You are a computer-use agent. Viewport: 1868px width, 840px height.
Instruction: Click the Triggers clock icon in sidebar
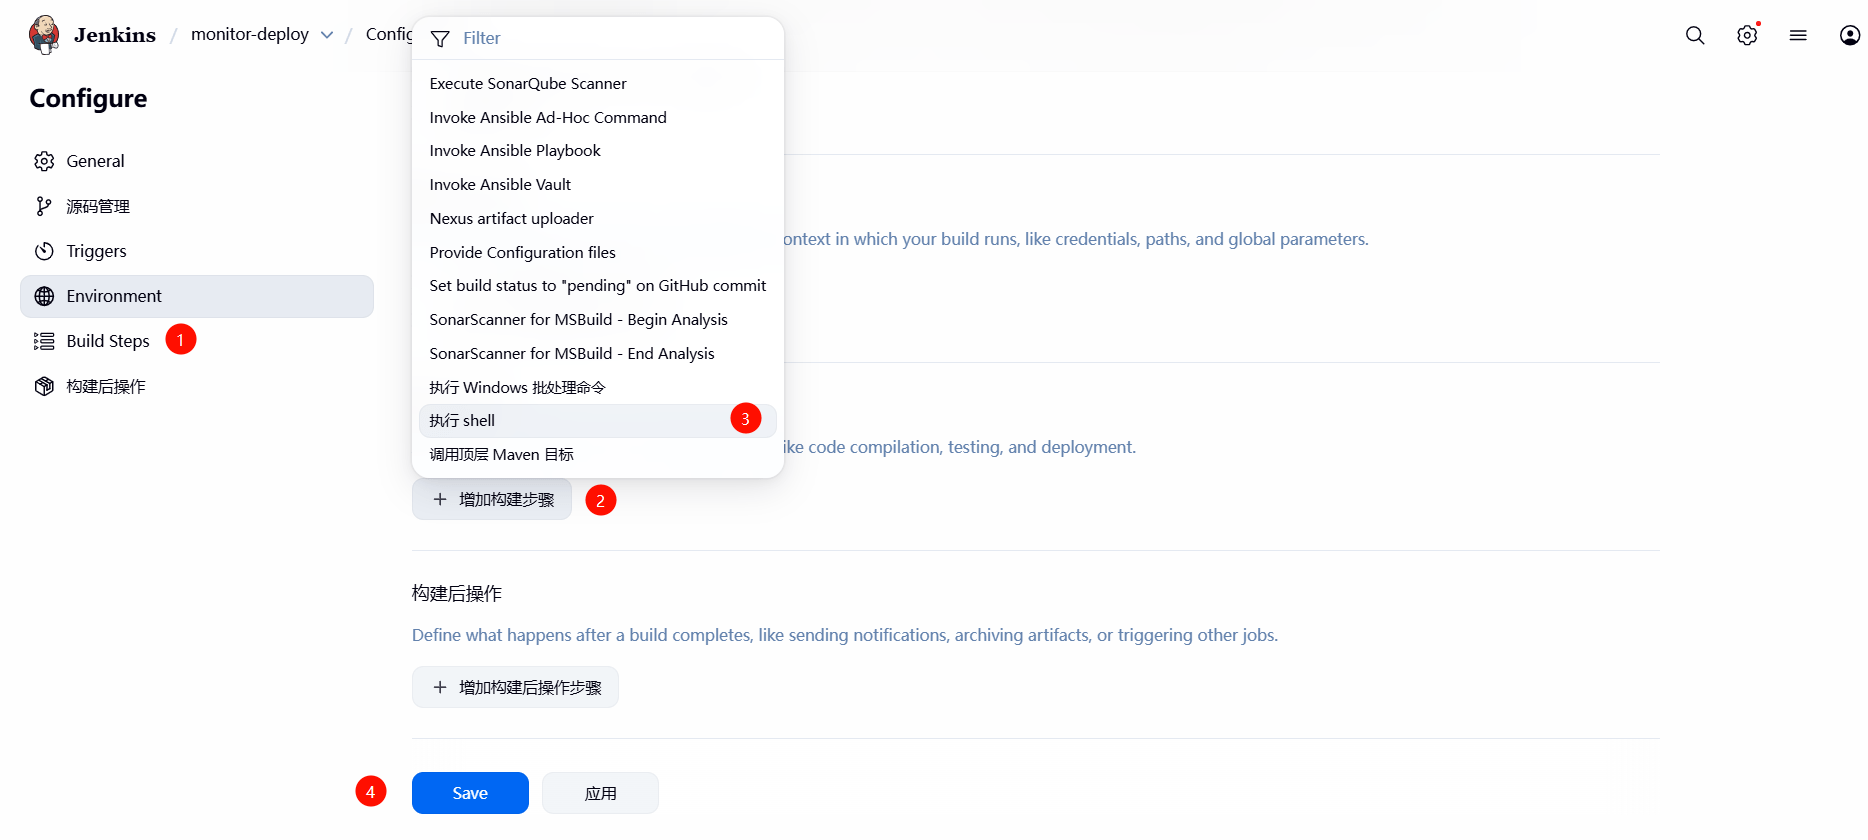[x=44, y=251]
